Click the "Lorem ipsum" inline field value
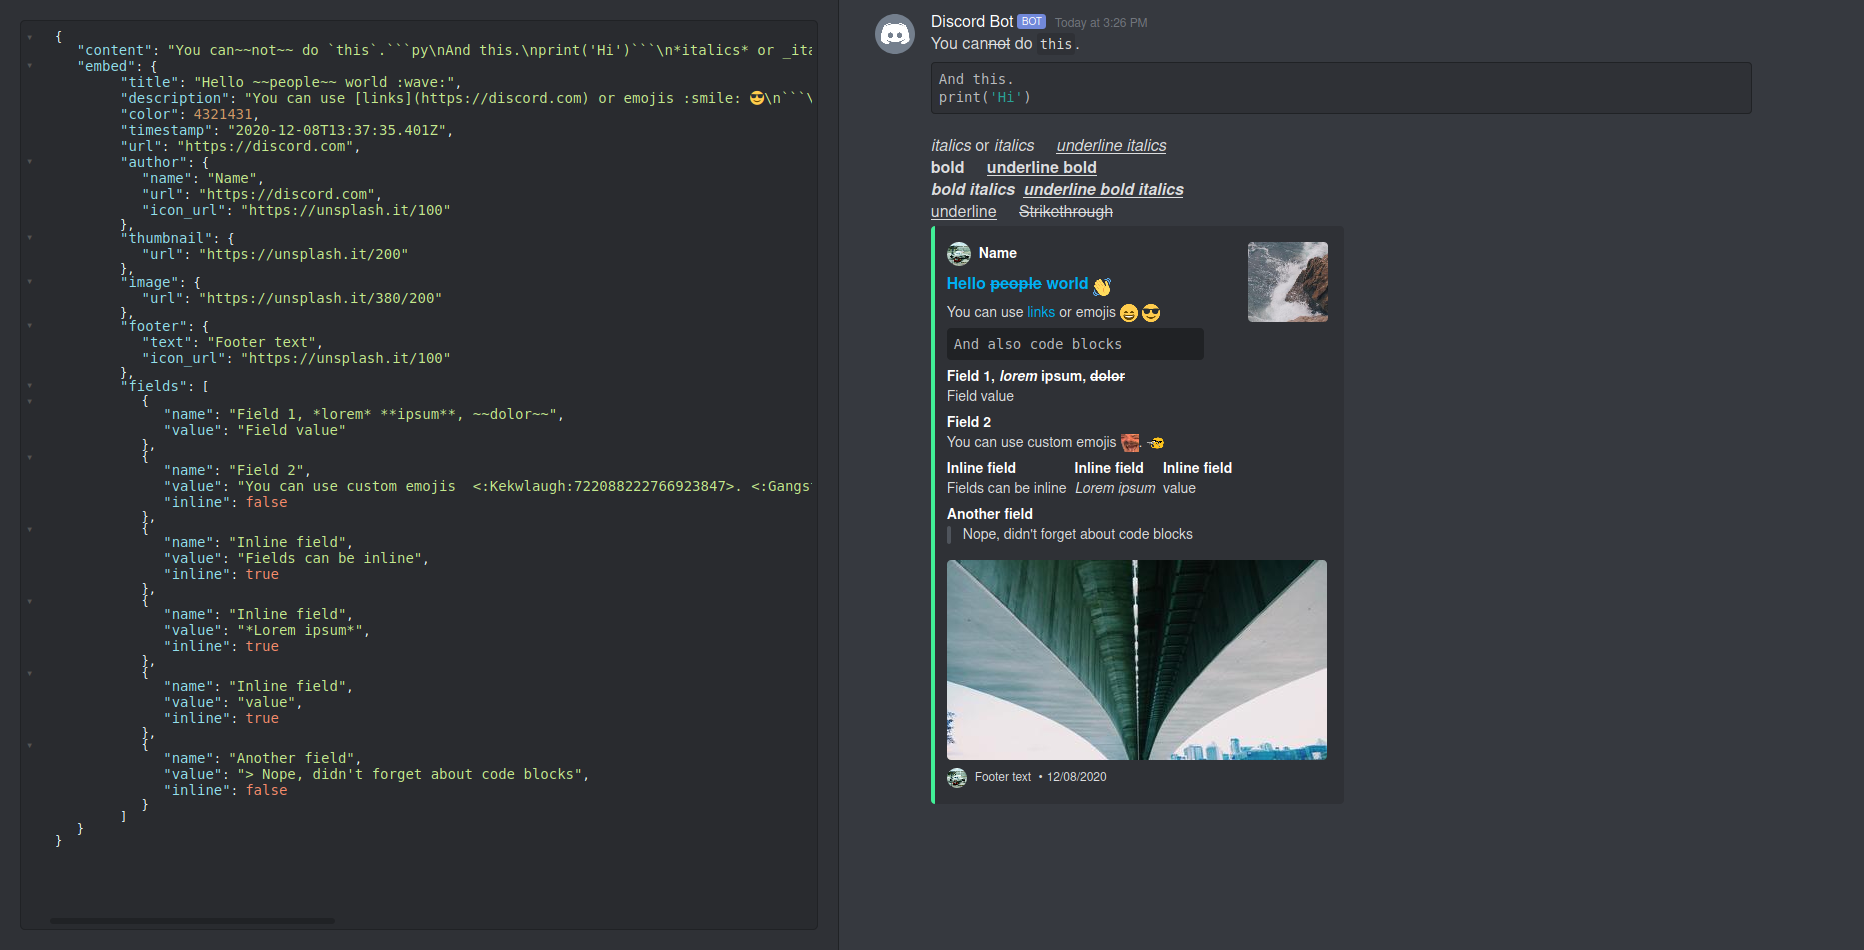This screenshot has width=1864, height=950. (x=1115, y=488)
